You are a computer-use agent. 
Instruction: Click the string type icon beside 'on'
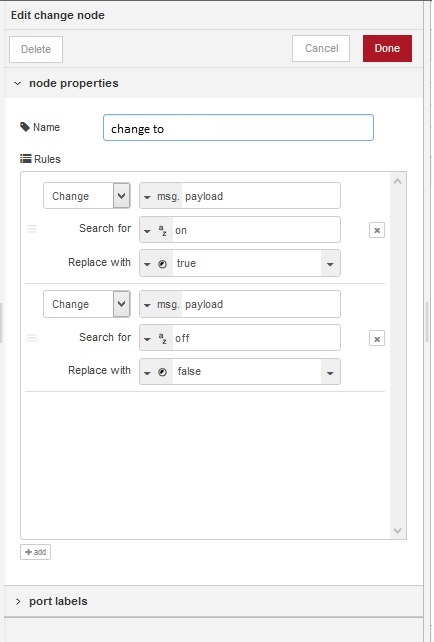coord(163,230)
